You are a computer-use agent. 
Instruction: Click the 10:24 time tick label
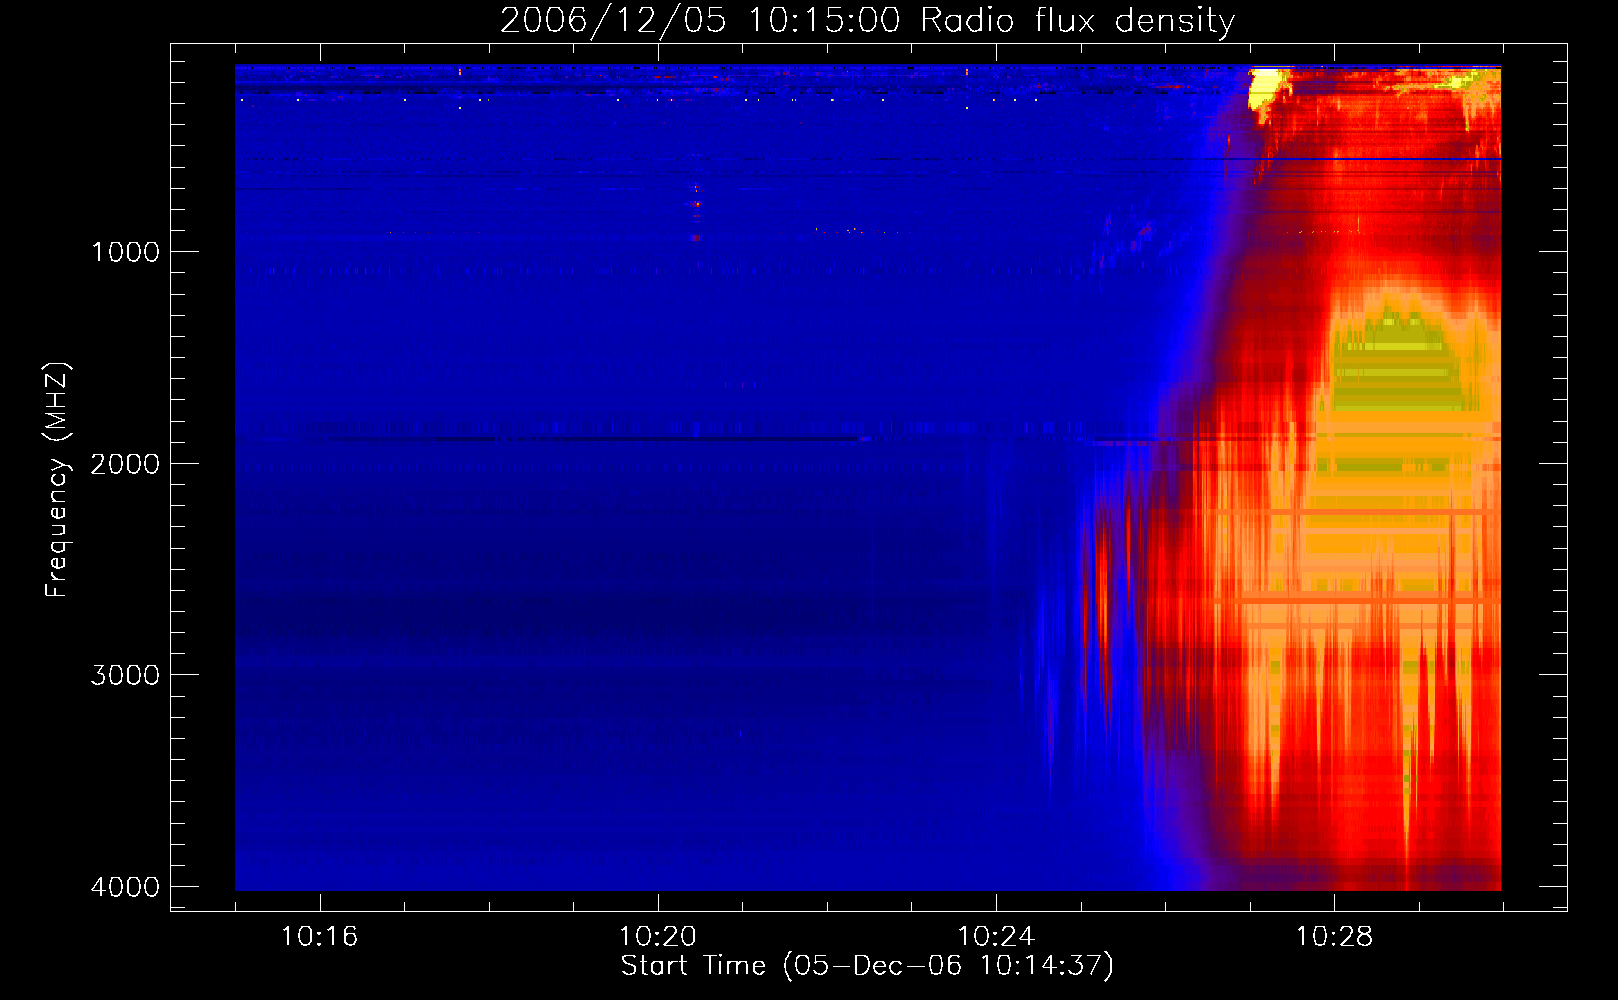996,936
